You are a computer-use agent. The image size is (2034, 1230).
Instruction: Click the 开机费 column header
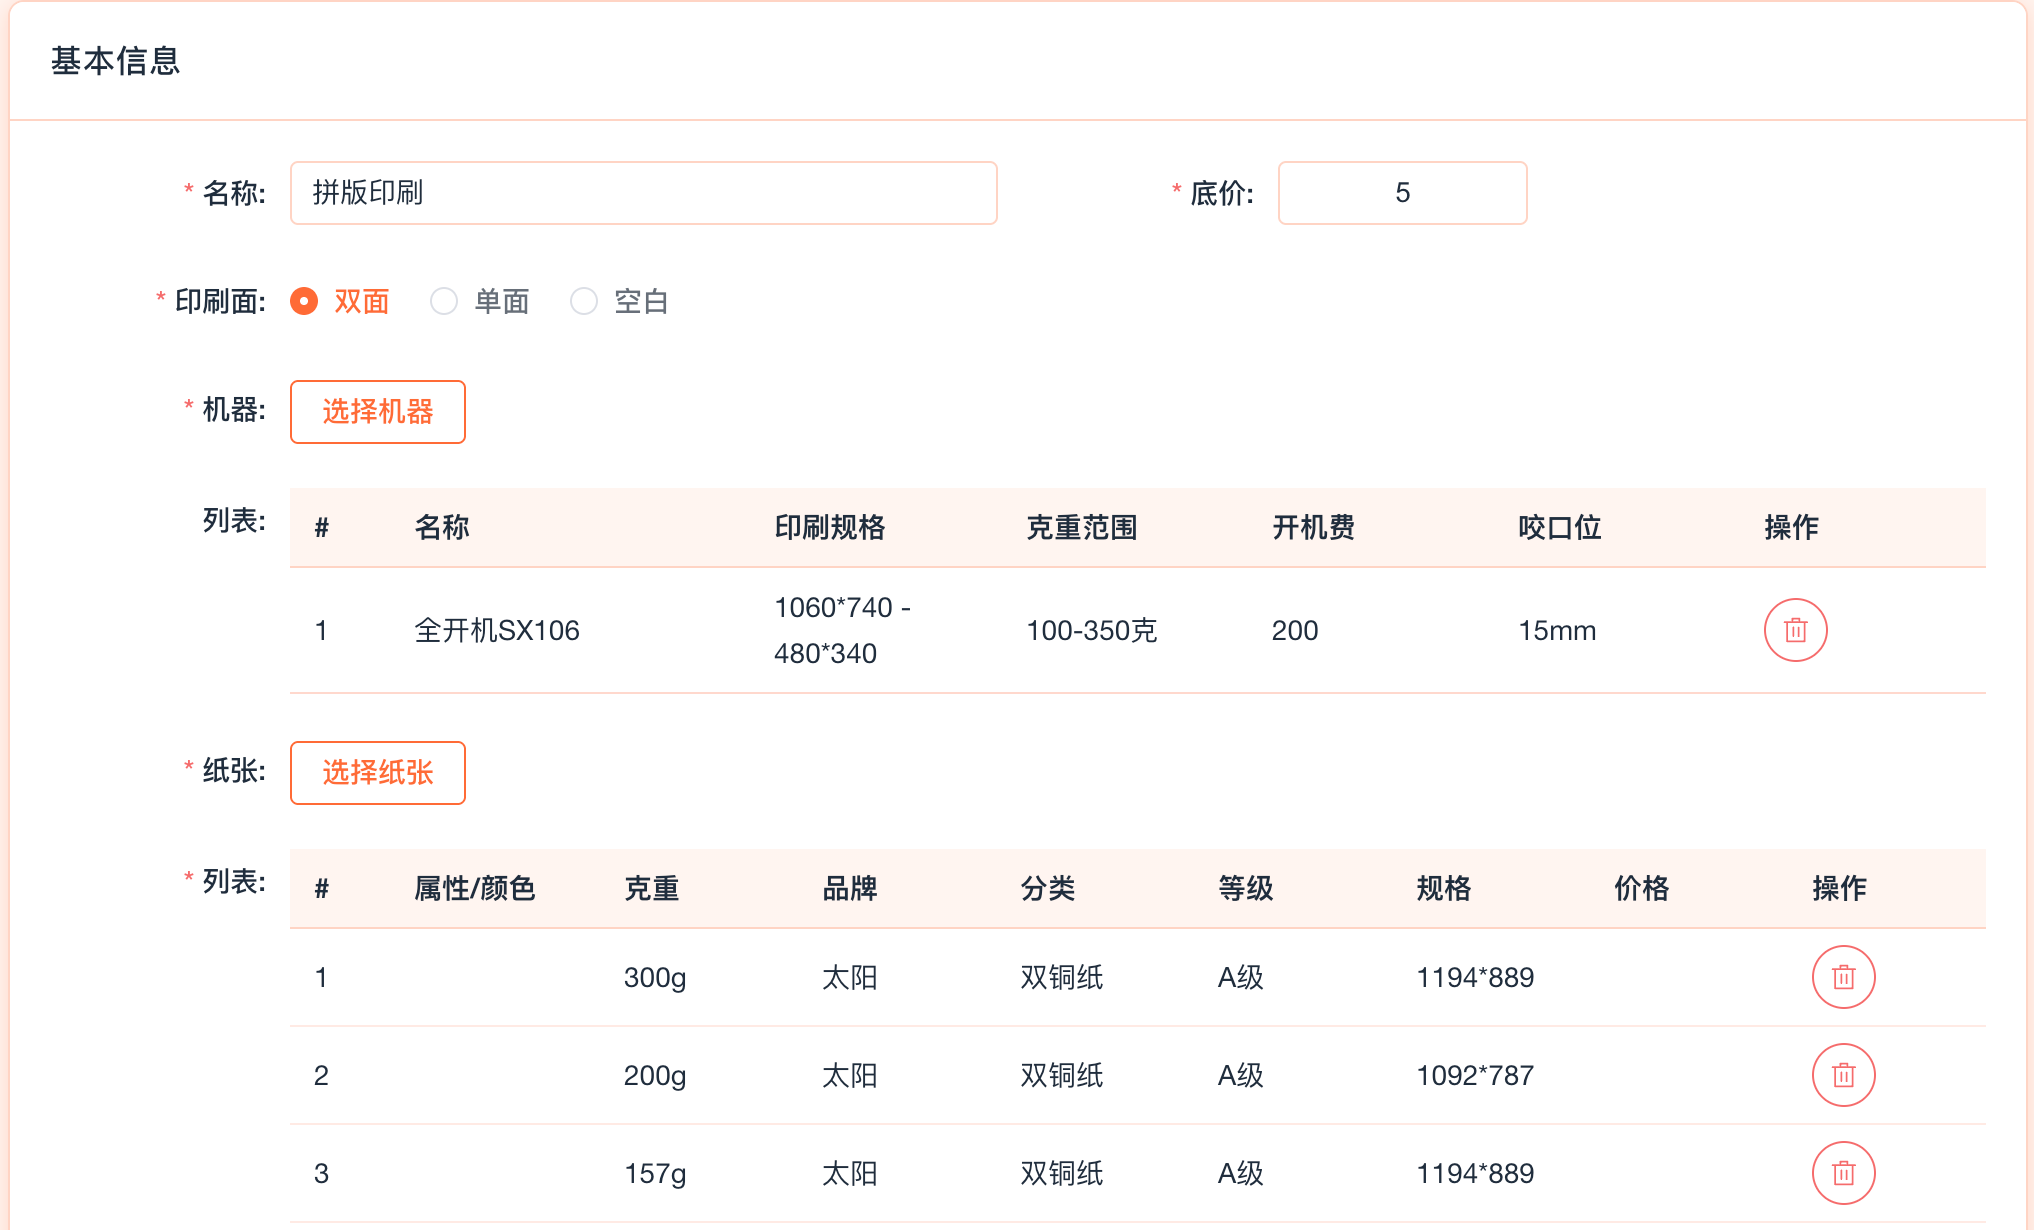[x=1313, y=527]
